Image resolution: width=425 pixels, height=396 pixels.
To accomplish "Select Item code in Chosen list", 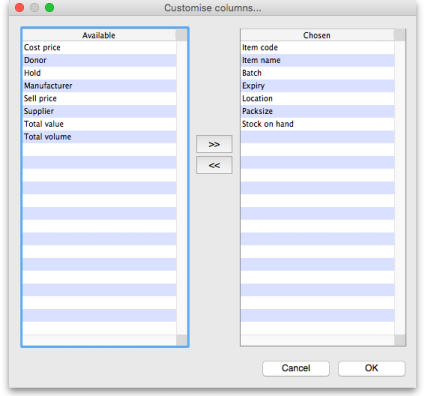I will point(317,48).
